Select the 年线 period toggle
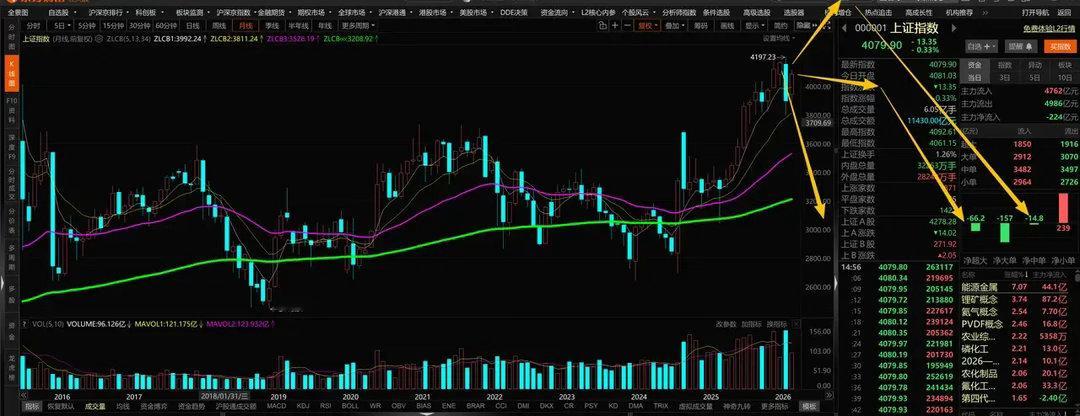 (x=326, y=25)
